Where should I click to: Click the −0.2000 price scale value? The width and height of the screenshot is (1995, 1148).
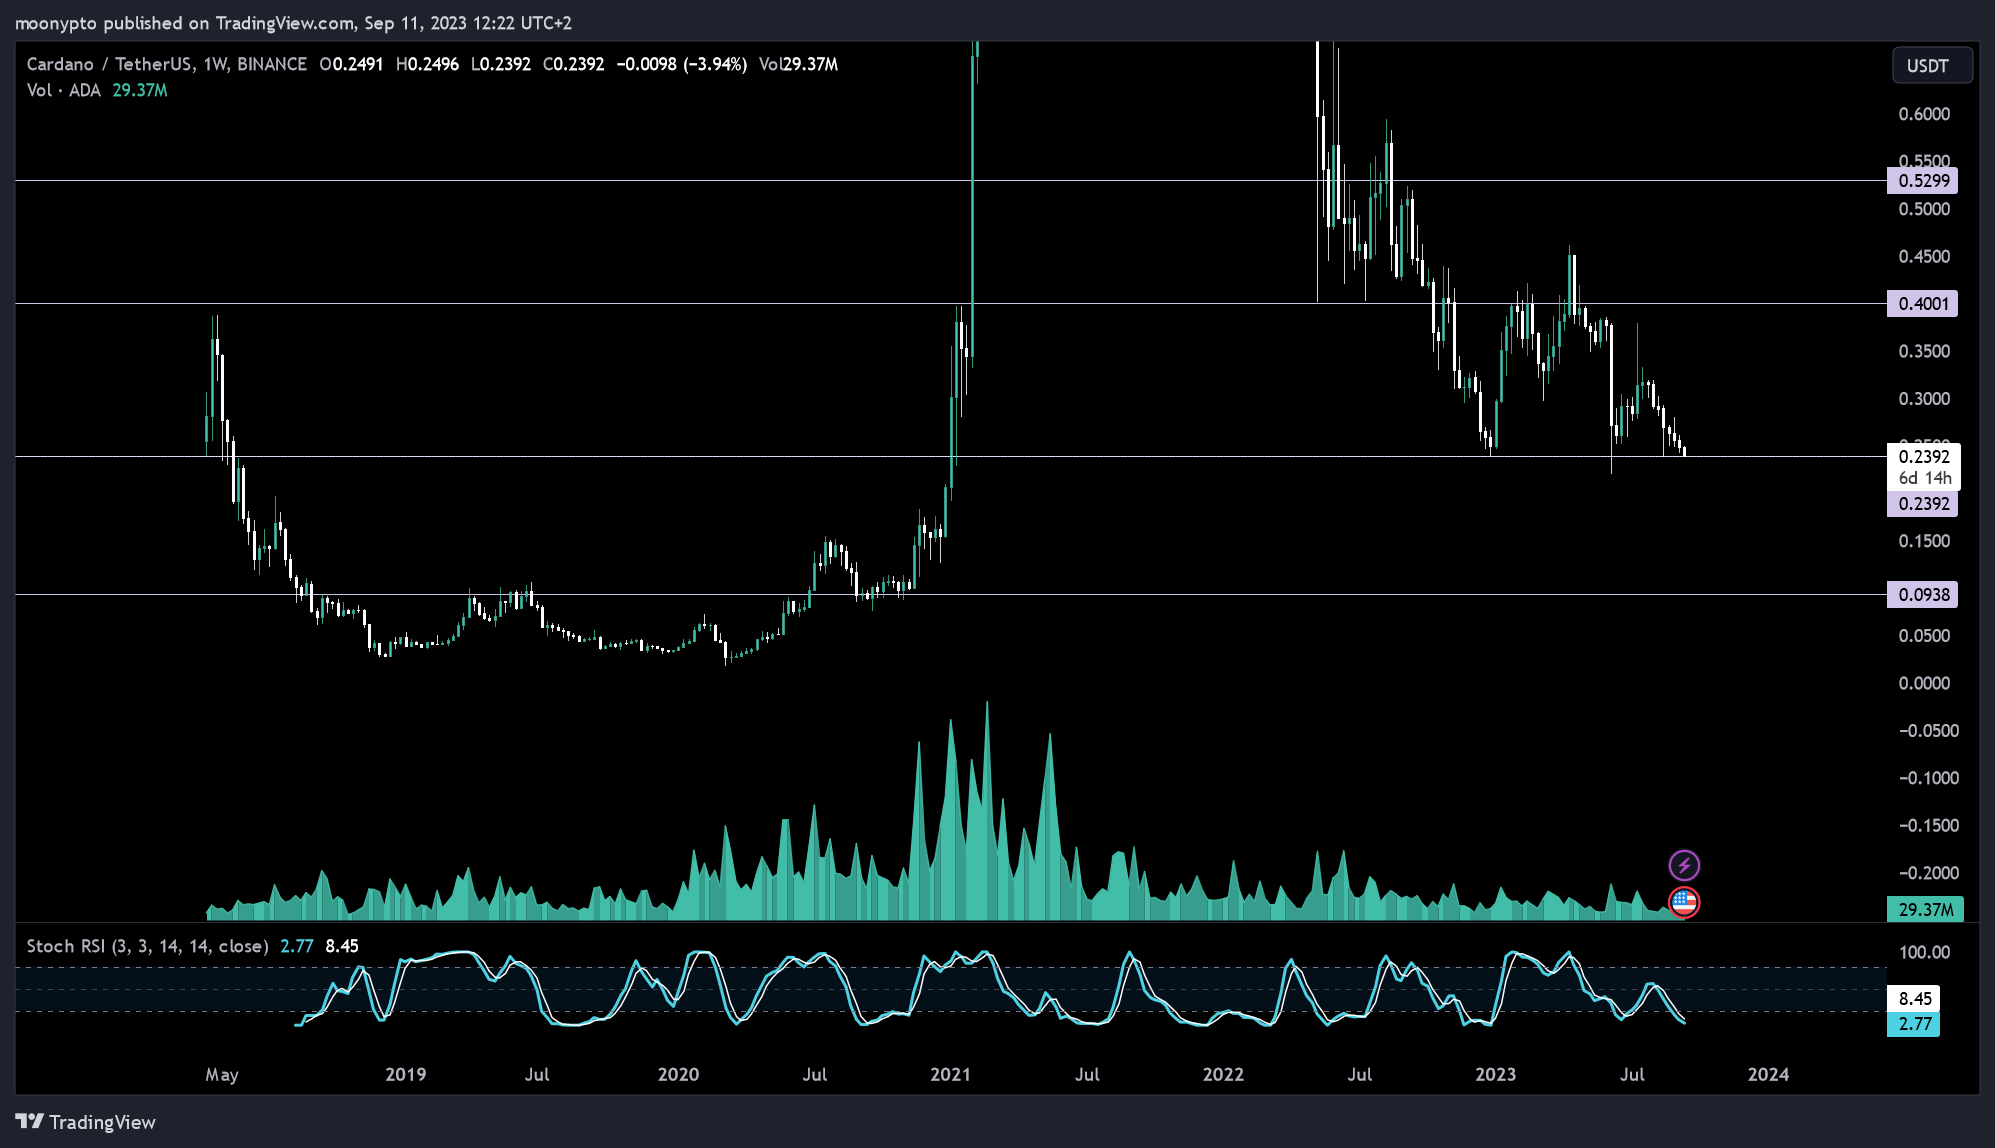1928,873
